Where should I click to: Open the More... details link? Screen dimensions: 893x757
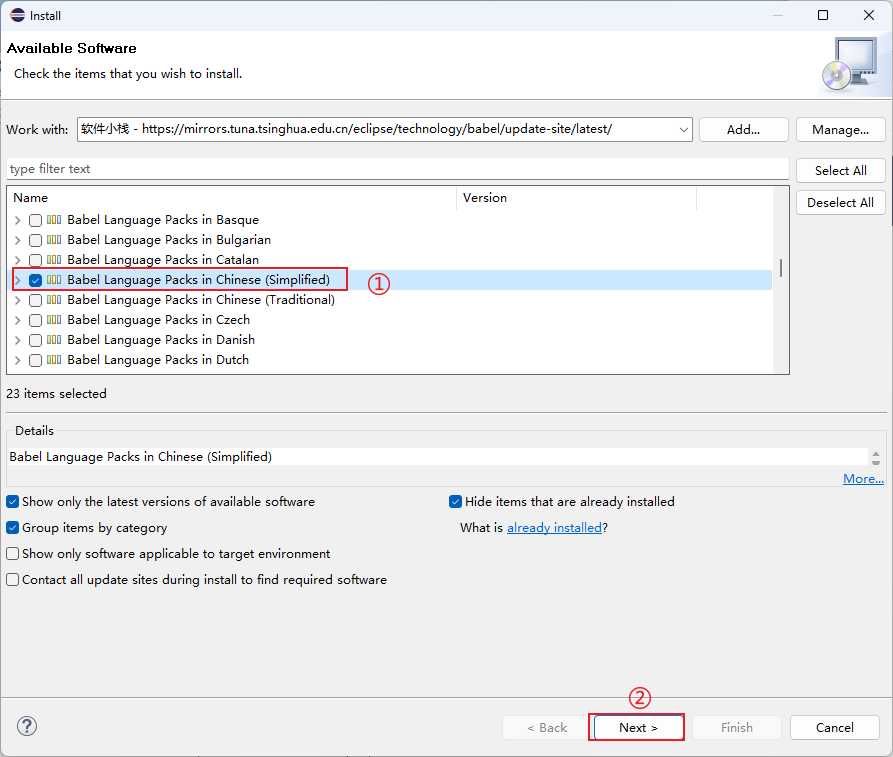(863, 479)
